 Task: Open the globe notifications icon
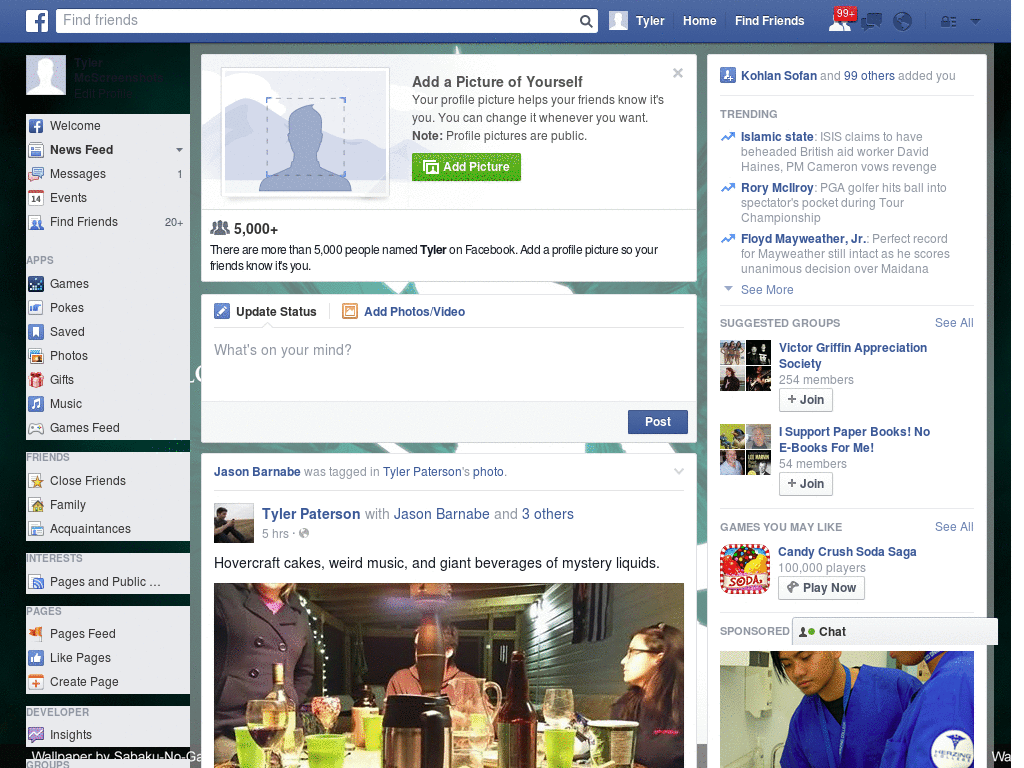point(901,20)
